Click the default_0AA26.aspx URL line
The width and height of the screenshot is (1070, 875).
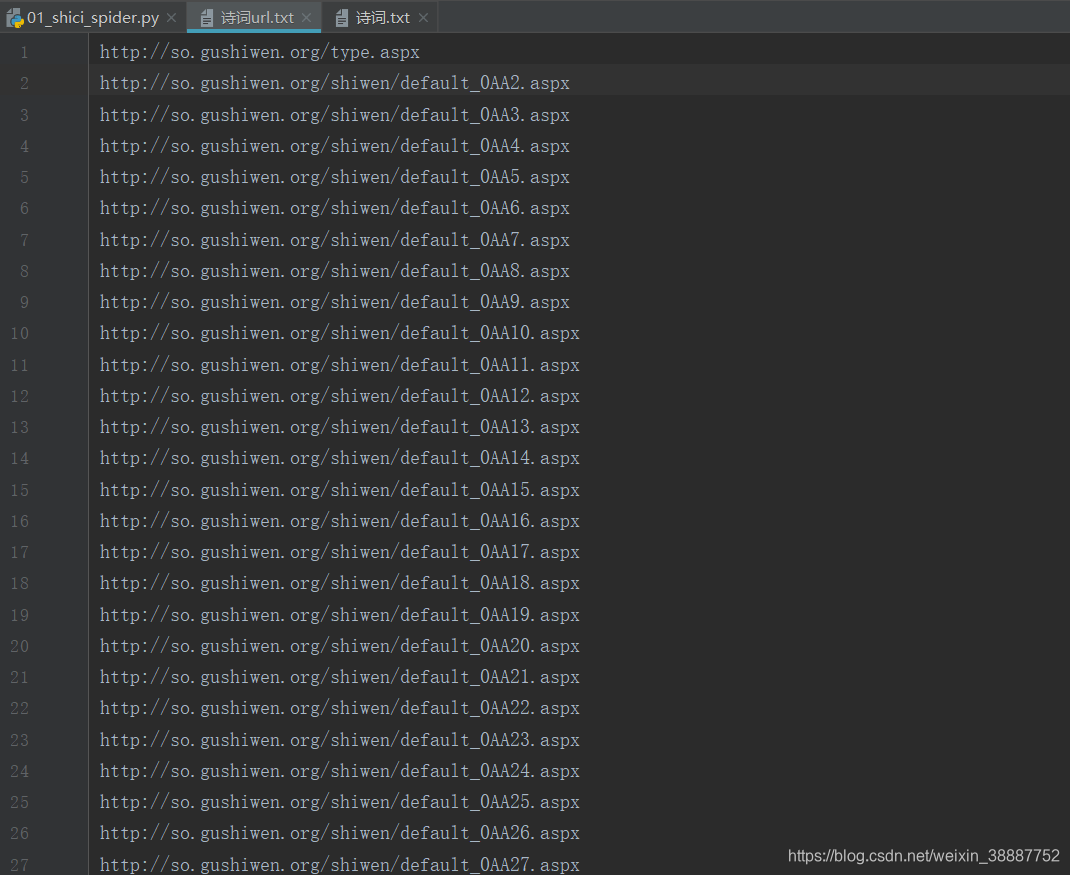[340, 833]
